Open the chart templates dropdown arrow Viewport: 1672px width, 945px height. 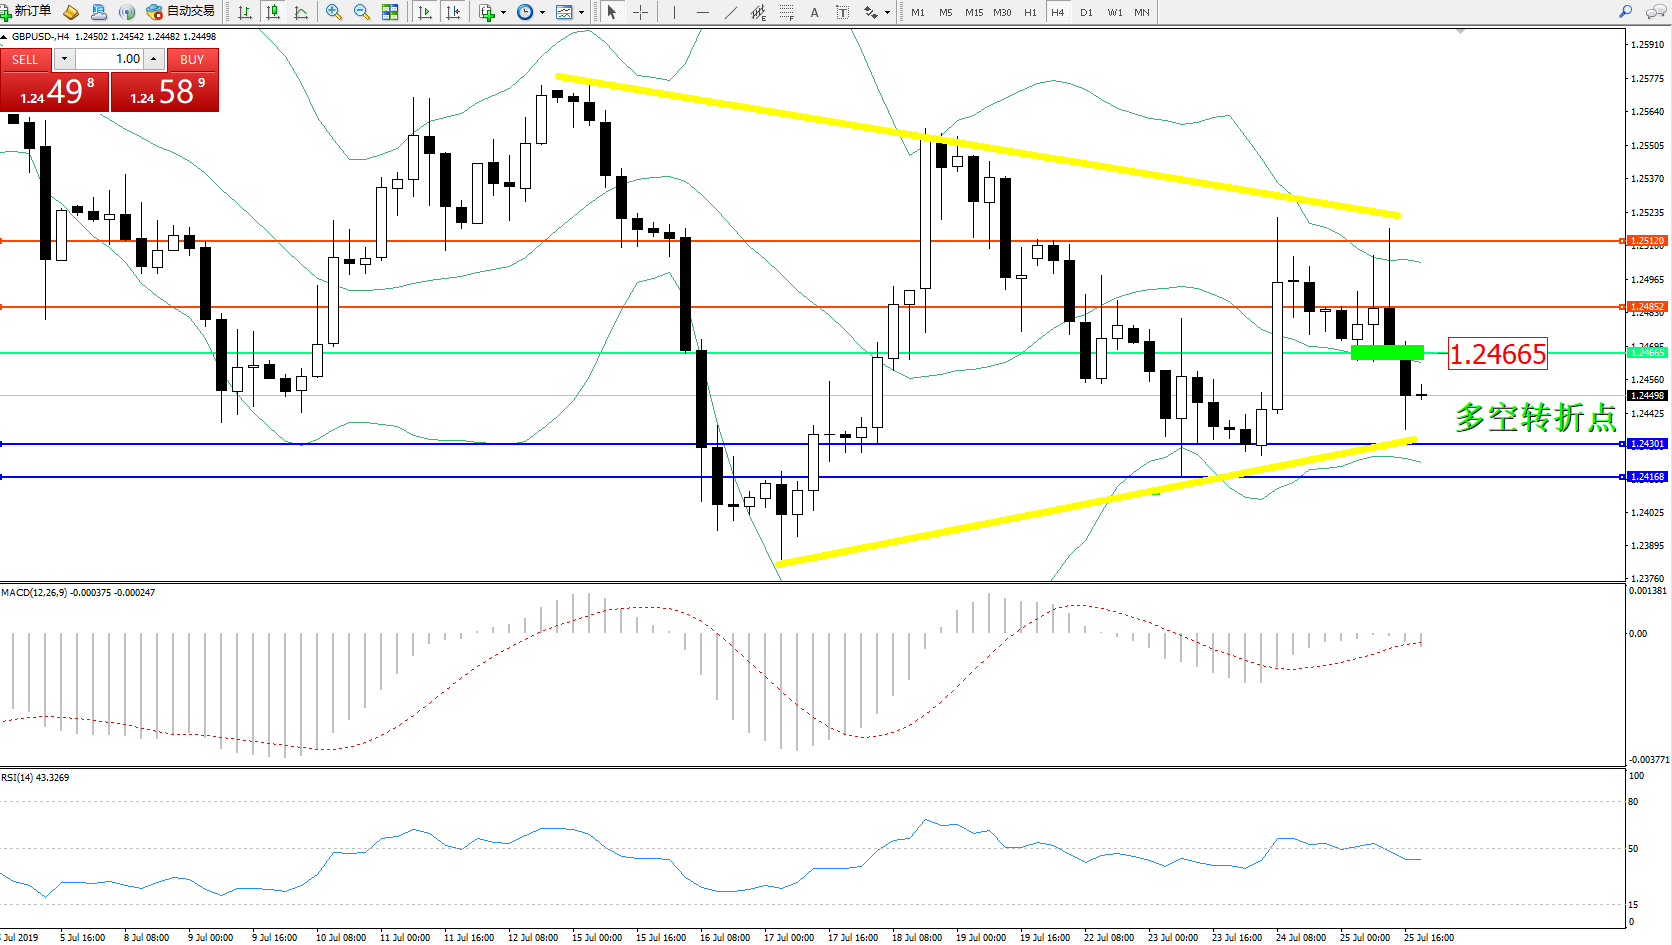(x=581, y=13)
